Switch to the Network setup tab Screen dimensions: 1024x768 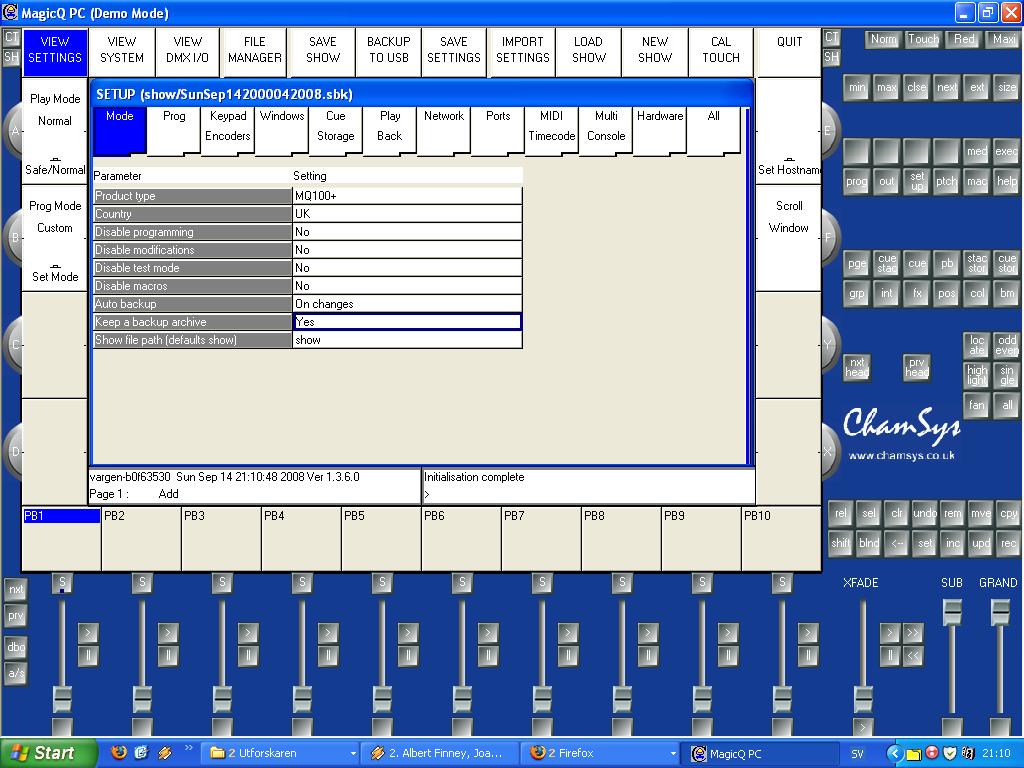[x=443, y=129]
